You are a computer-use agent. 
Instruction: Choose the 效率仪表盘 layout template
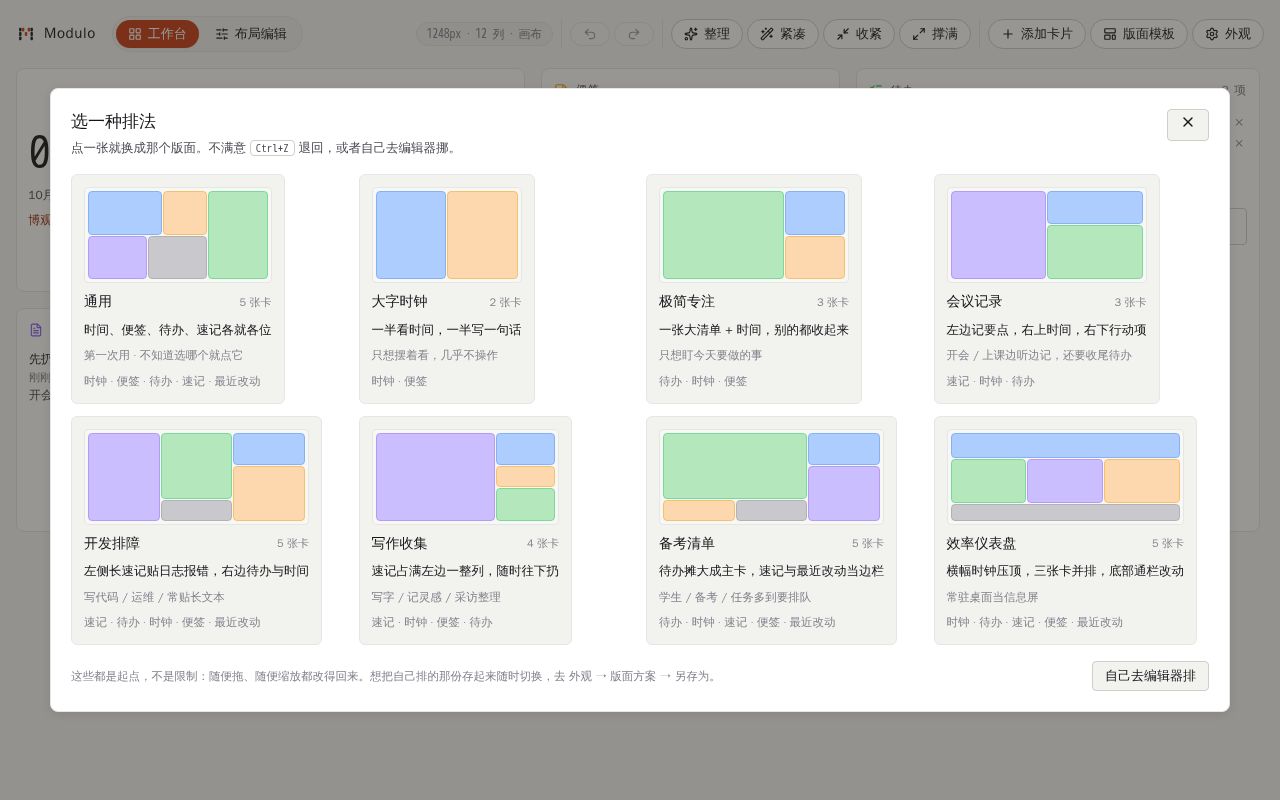click(x=1065, y=530)
